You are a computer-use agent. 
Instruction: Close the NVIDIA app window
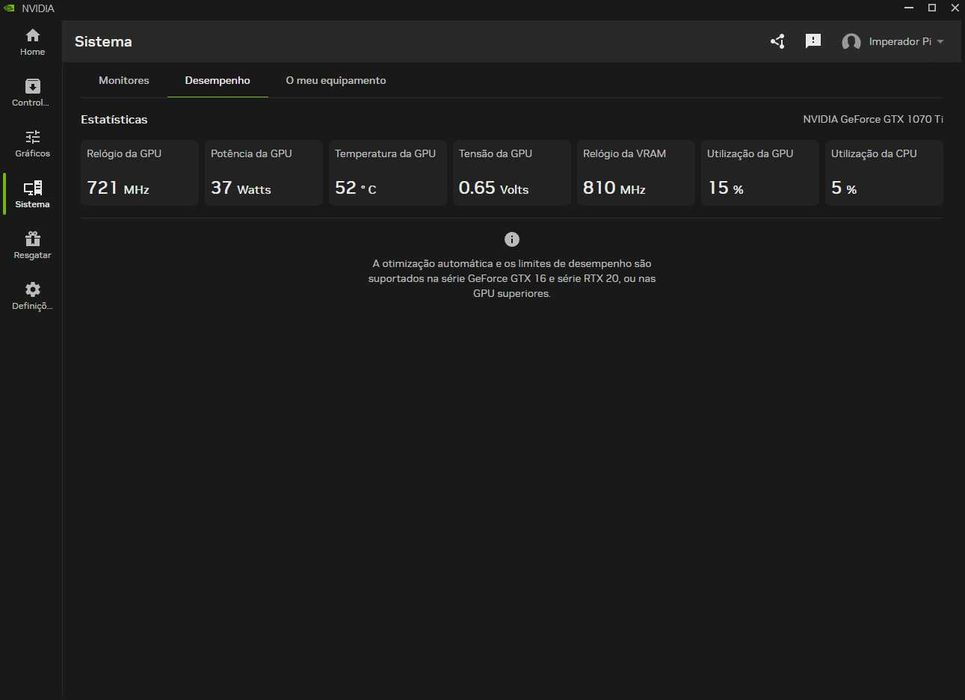point(955,7)
